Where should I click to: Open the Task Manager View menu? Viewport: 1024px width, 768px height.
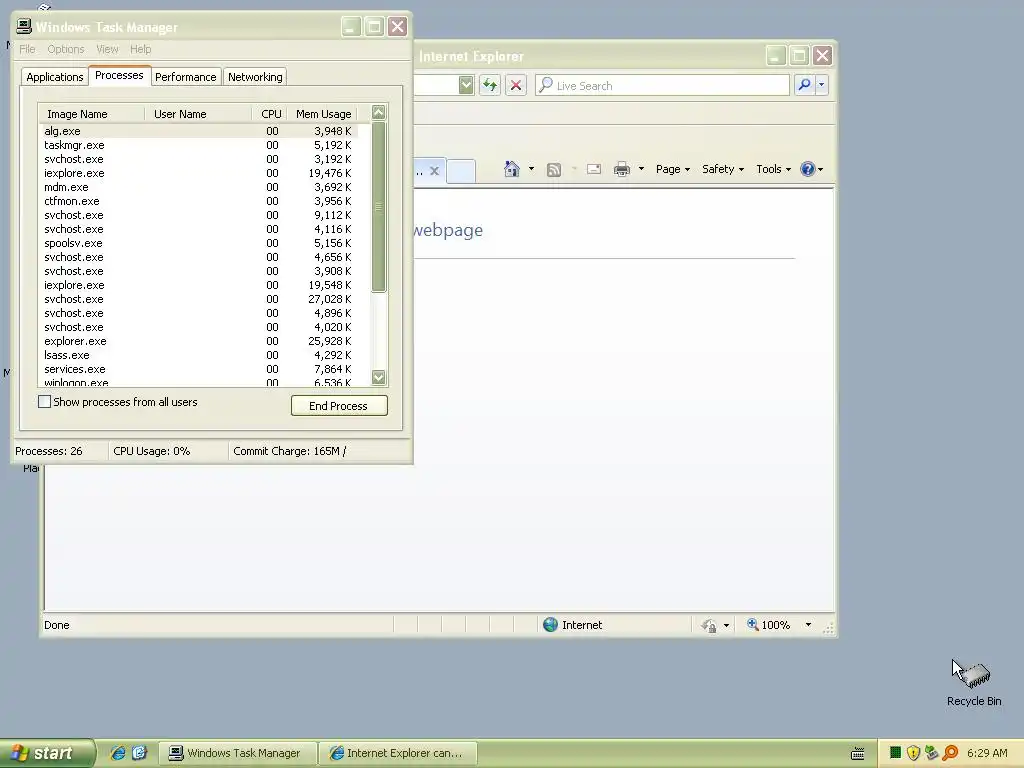click(x=107, y=49)
